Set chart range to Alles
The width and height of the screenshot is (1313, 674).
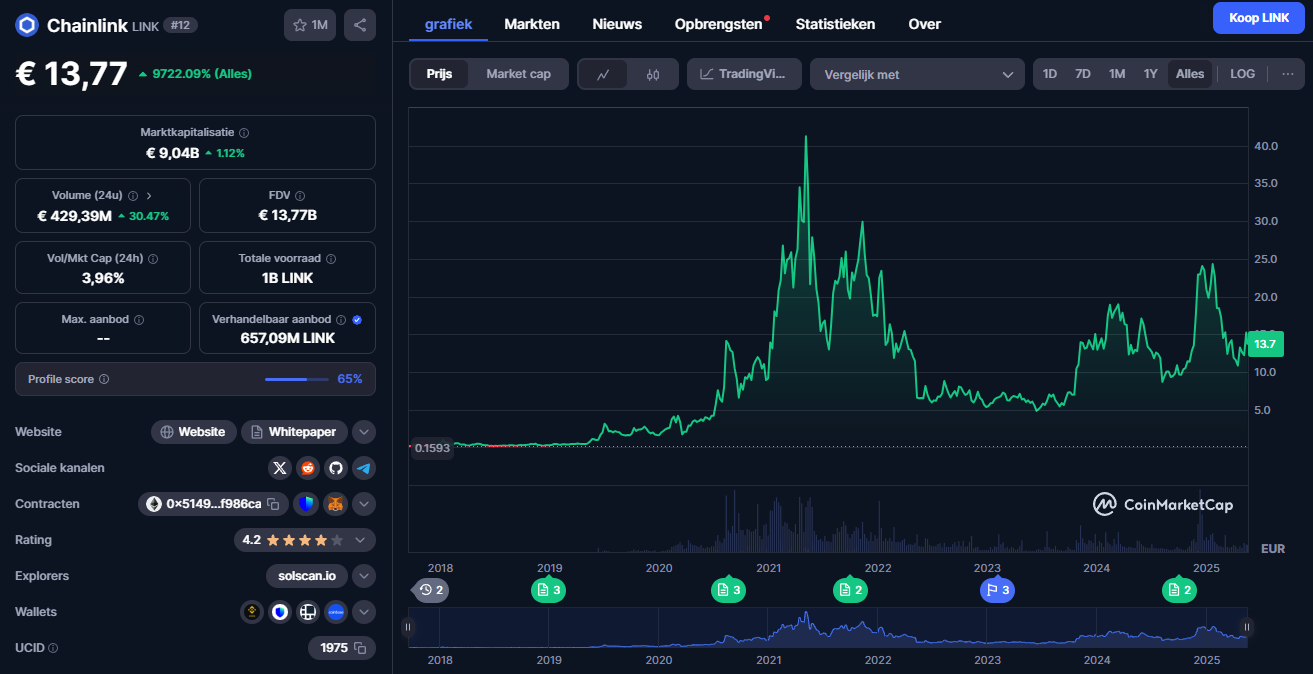1190,74
